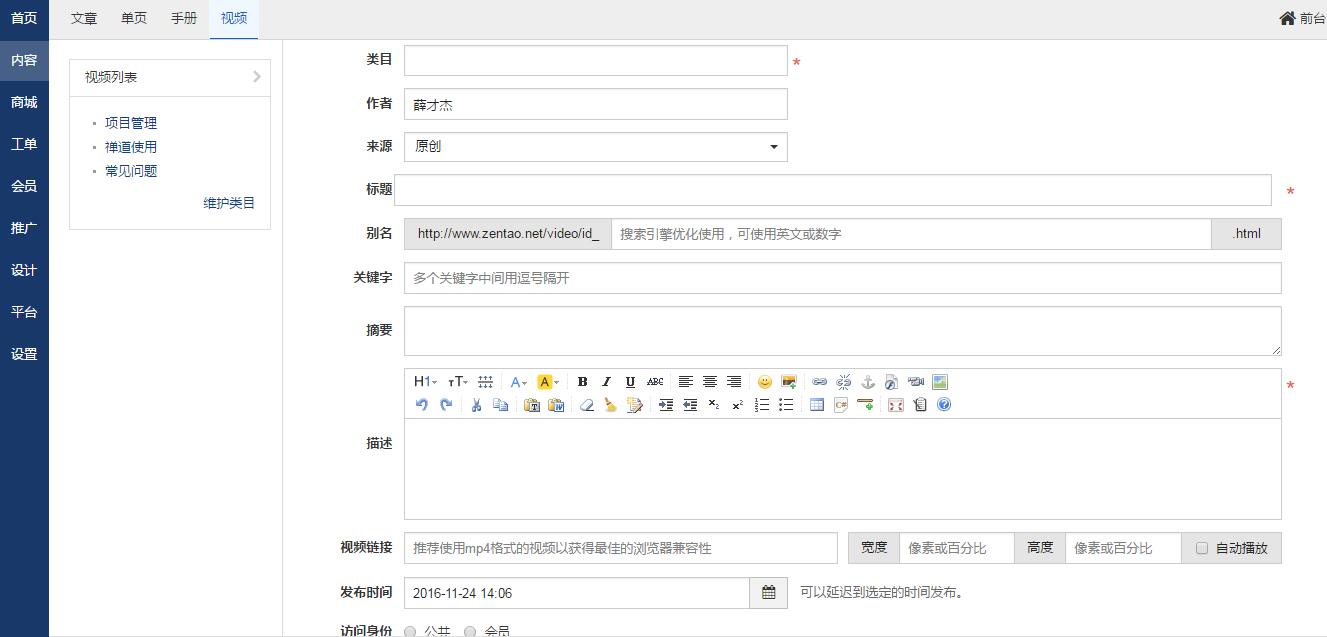1327x637 pixels.
Task: Select the 公共 access radio option
Action: pos(411,631)
